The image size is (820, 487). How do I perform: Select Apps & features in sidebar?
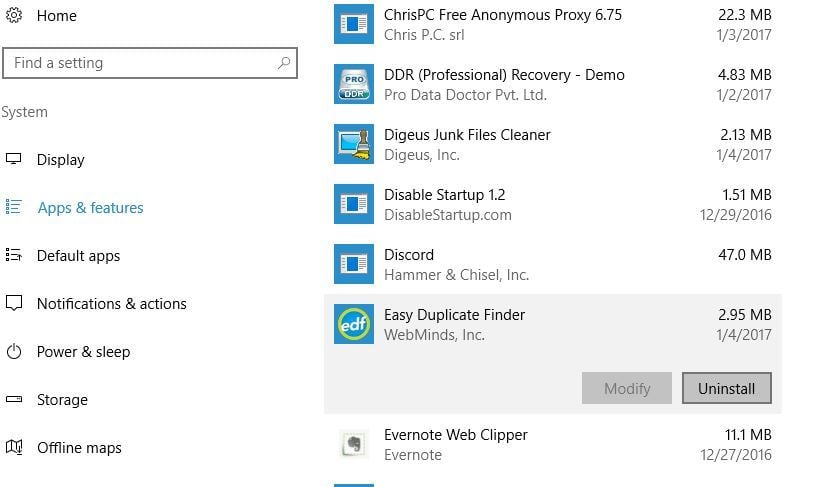(90, 208)
